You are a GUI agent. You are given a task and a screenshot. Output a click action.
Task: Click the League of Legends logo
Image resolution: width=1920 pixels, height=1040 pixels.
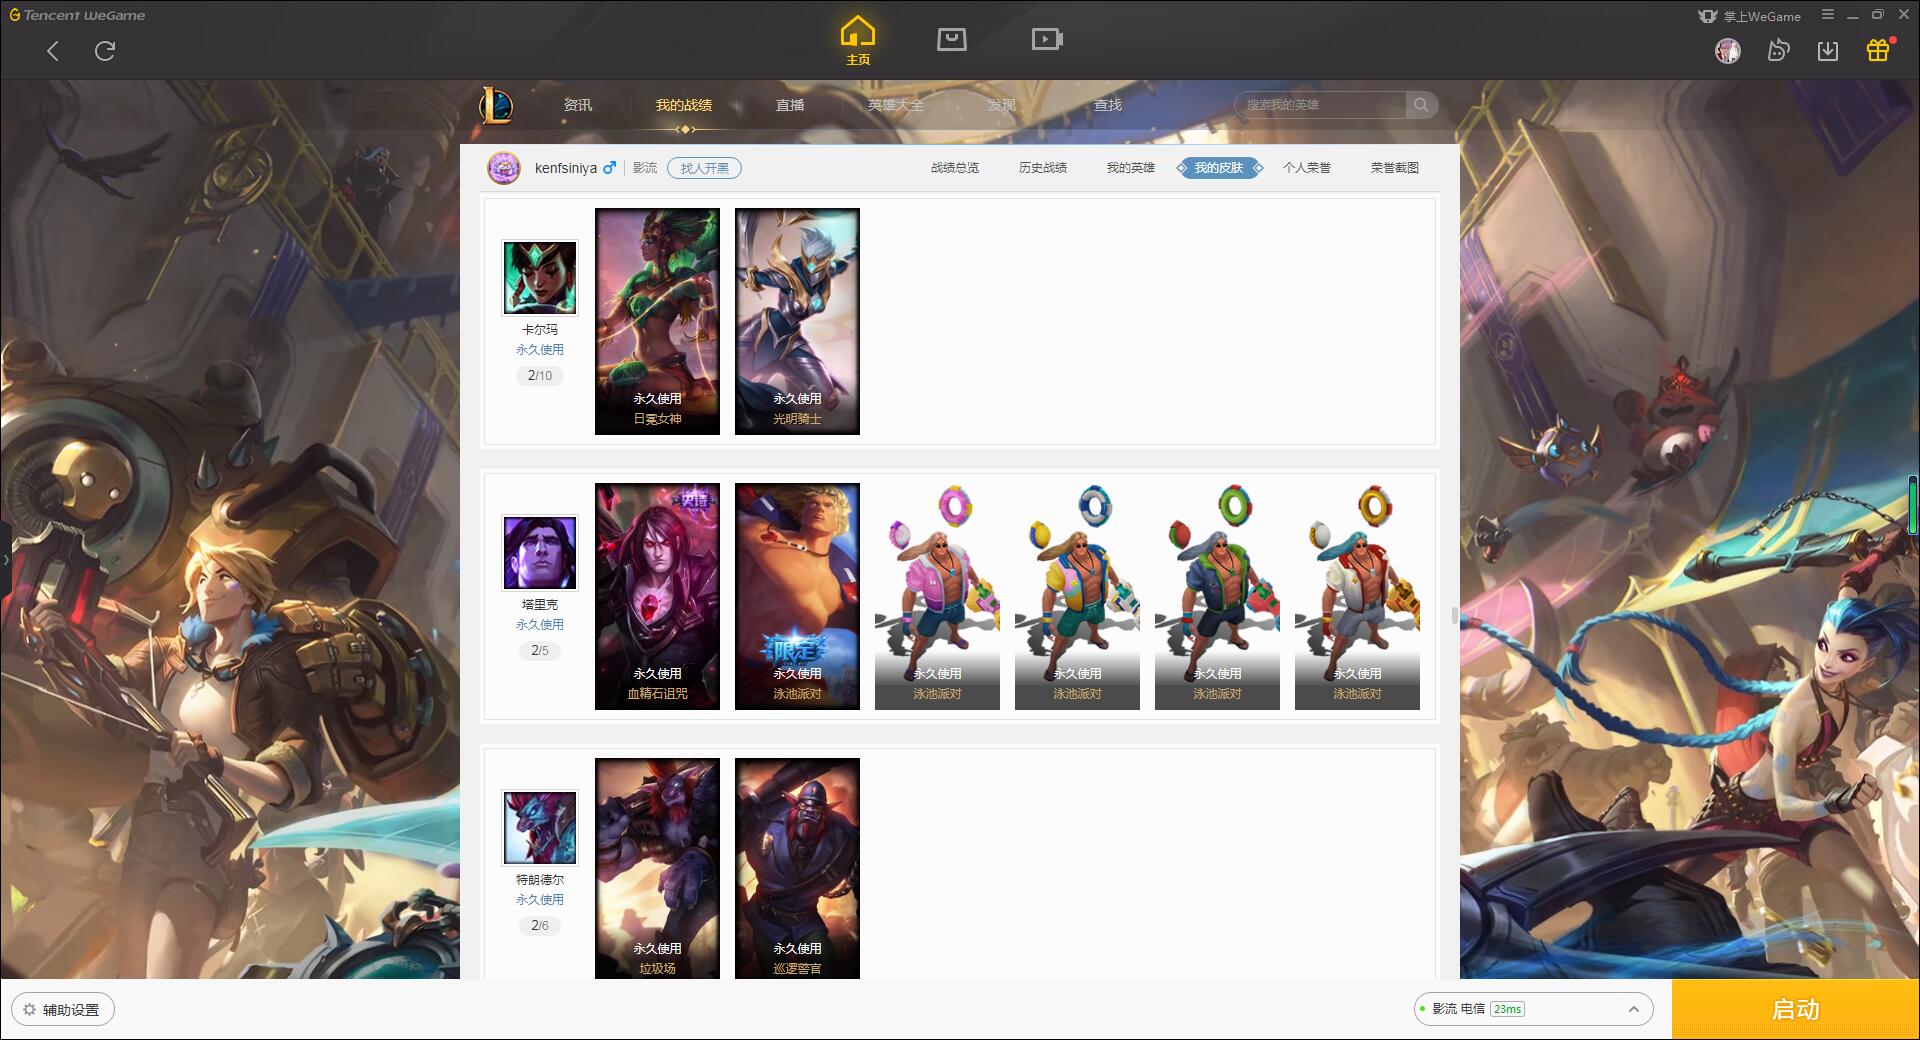496,105
